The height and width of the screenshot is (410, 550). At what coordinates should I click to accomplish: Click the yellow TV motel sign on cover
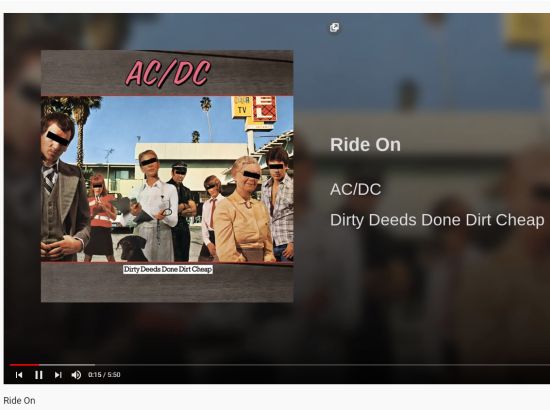pos(242,107)
